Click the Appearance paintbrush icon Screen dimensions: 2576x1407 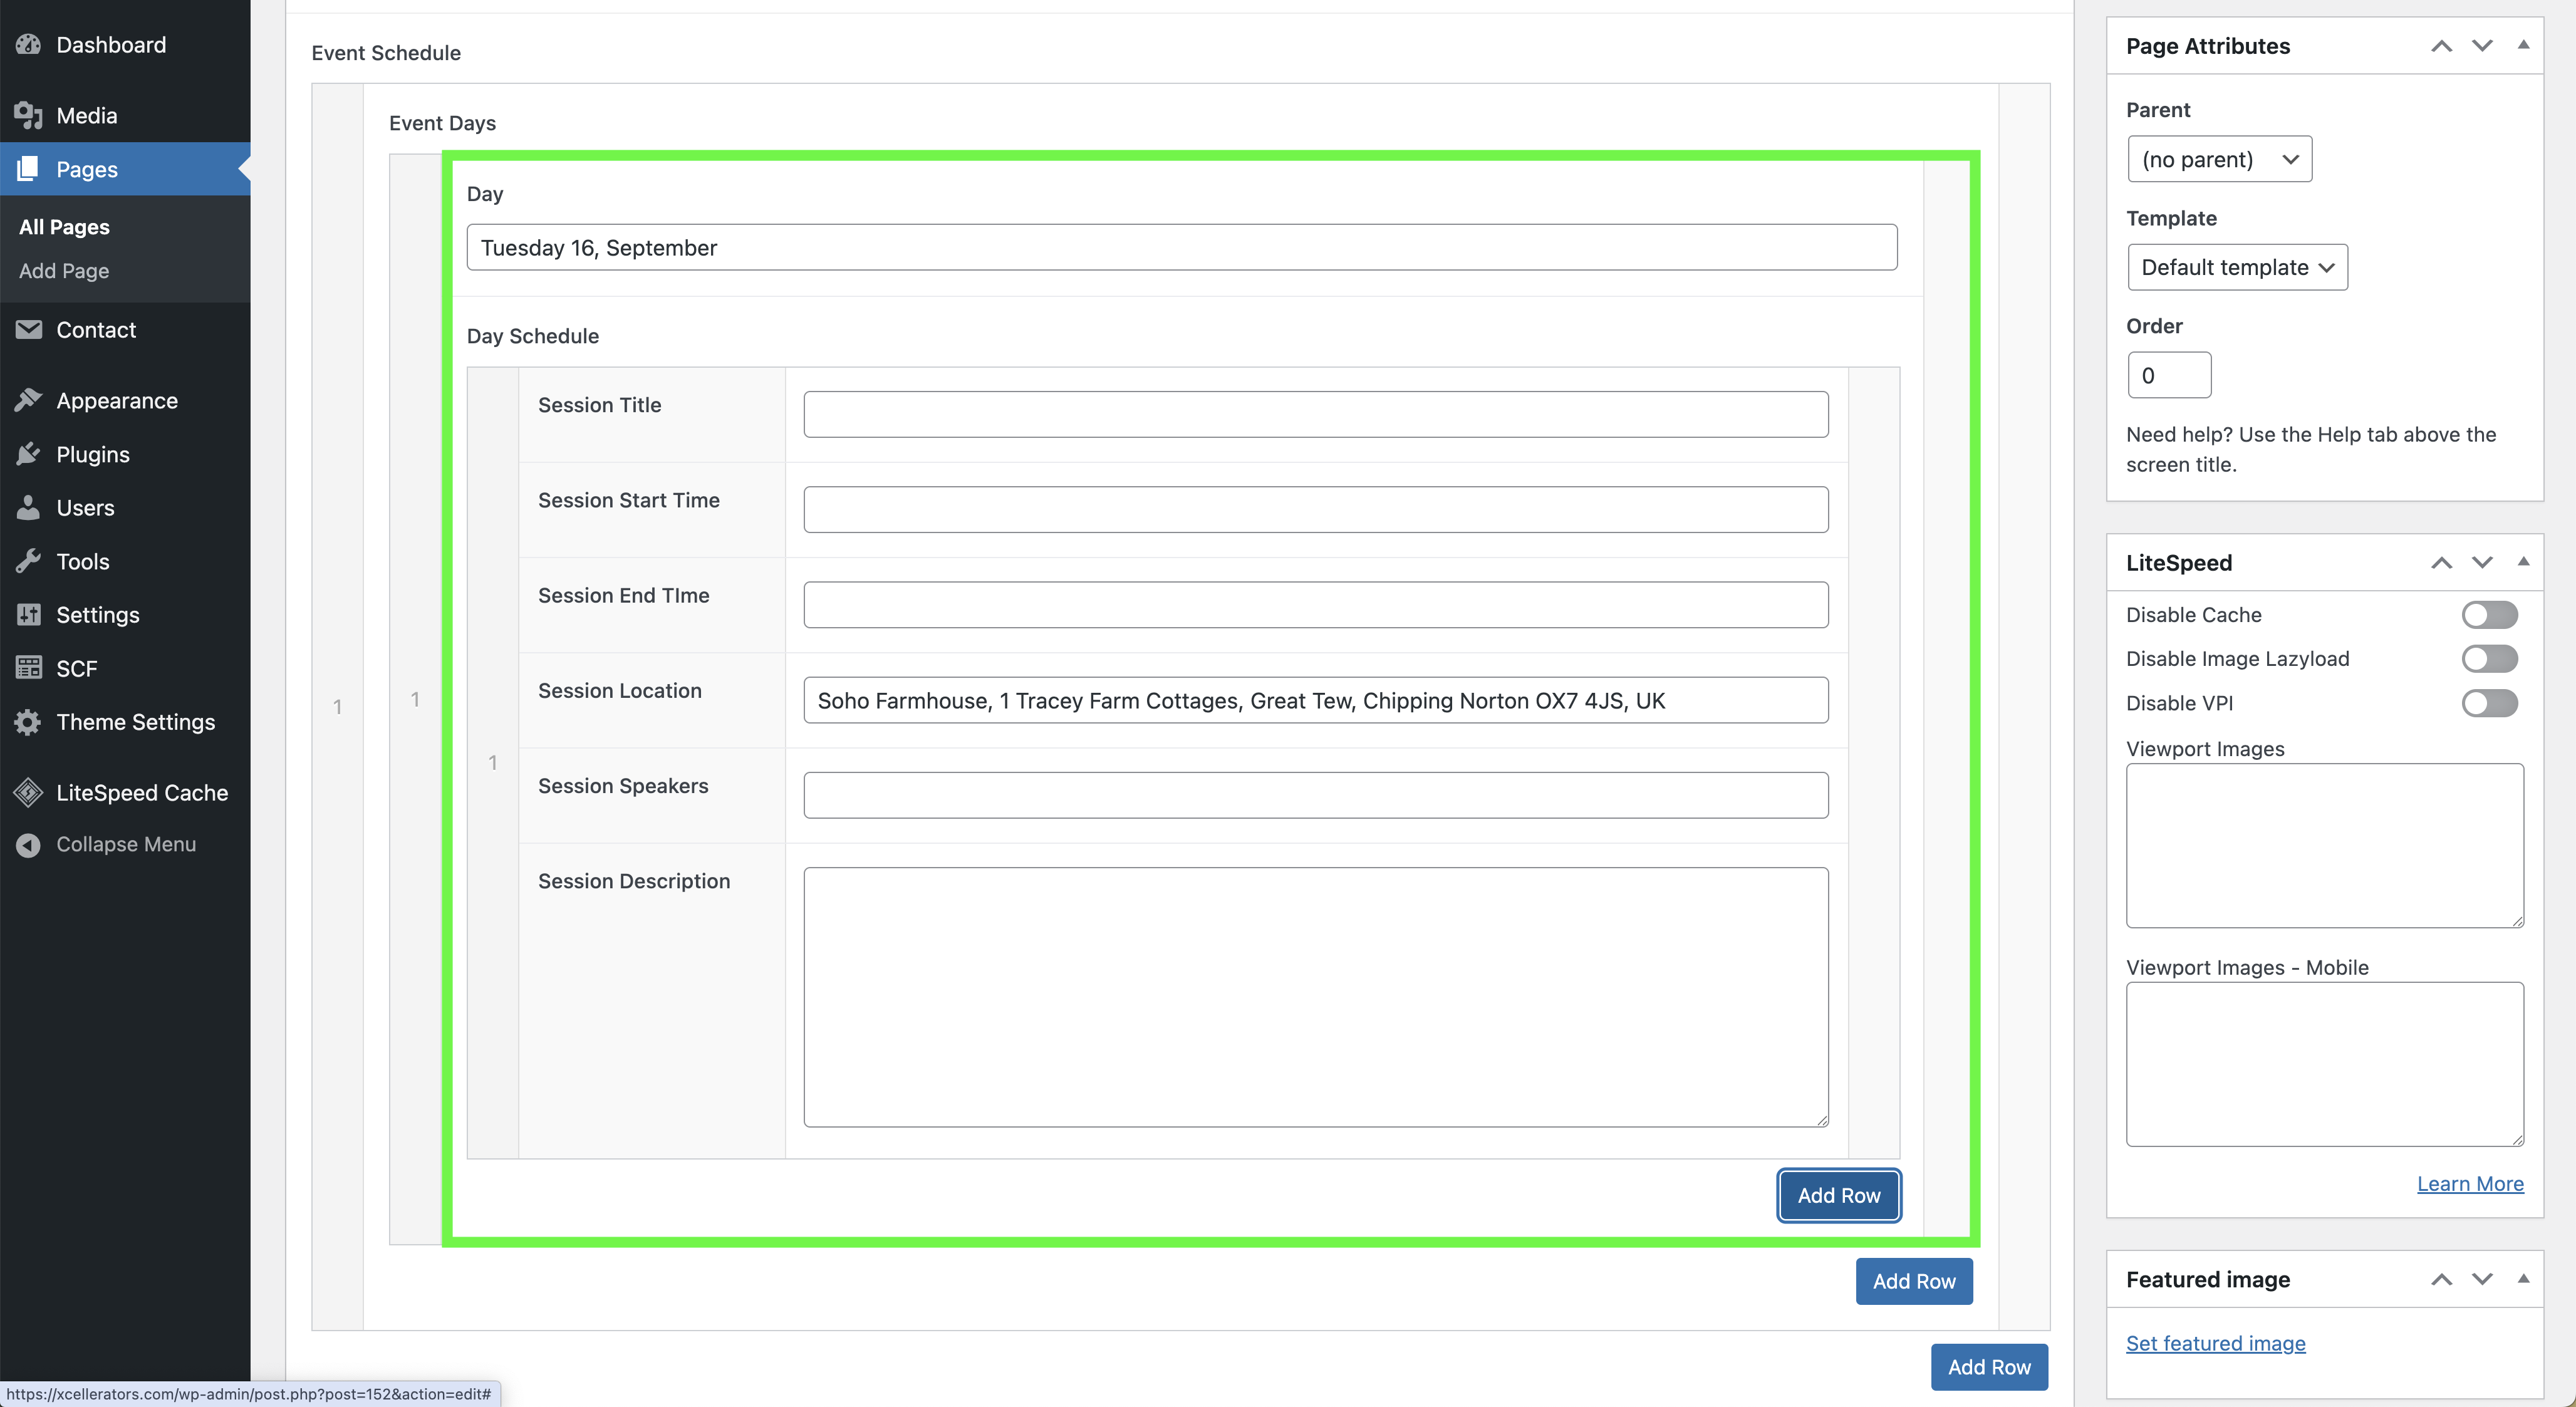[28, 401]
